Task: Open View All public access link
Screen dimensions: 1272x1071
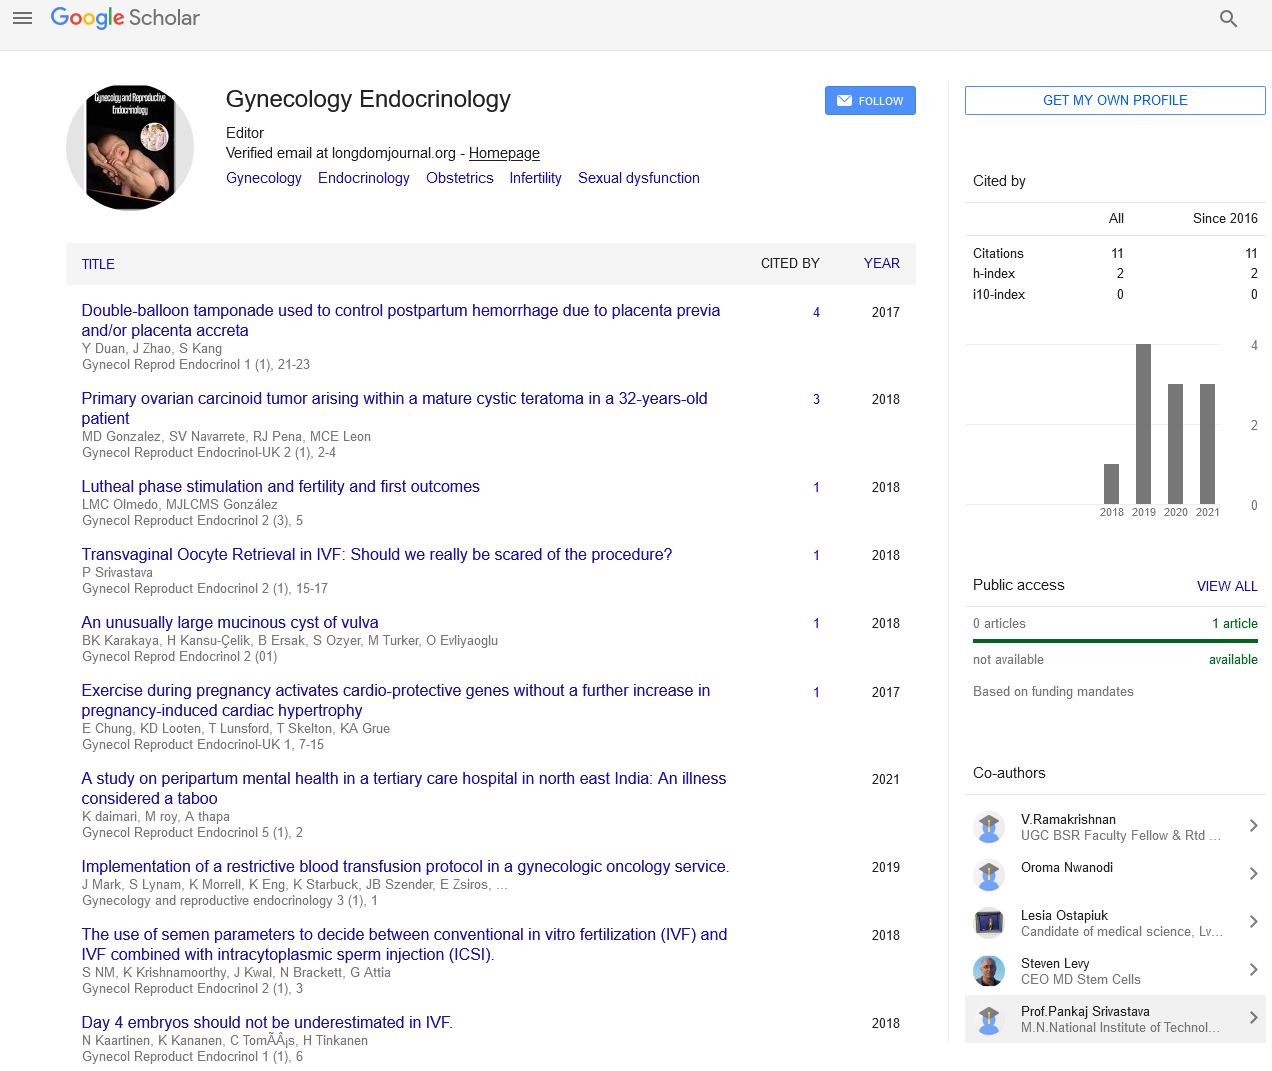Action: coord(1227,586)
